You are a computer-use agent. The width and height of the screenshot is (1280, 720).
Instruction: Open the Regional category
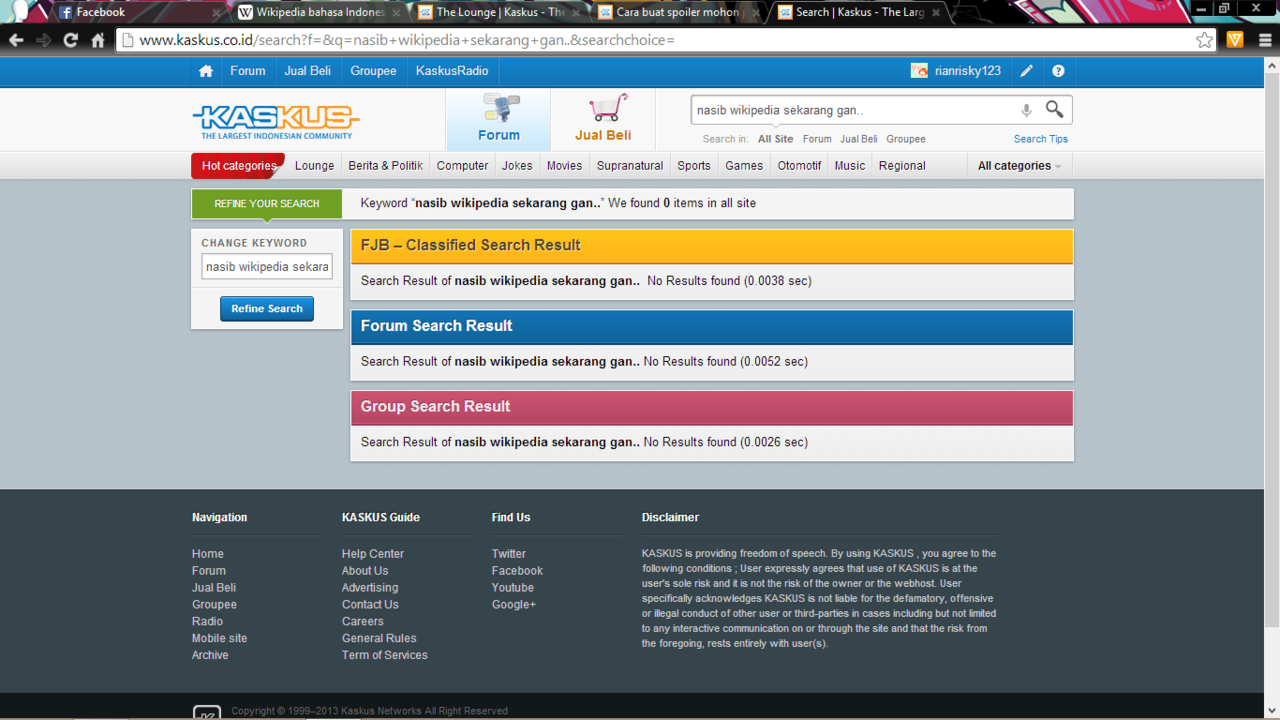902,166
